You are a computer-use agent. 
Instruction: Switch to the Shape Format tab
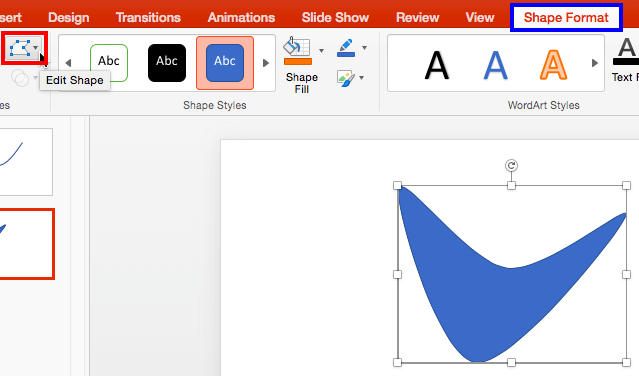(566, 18)
